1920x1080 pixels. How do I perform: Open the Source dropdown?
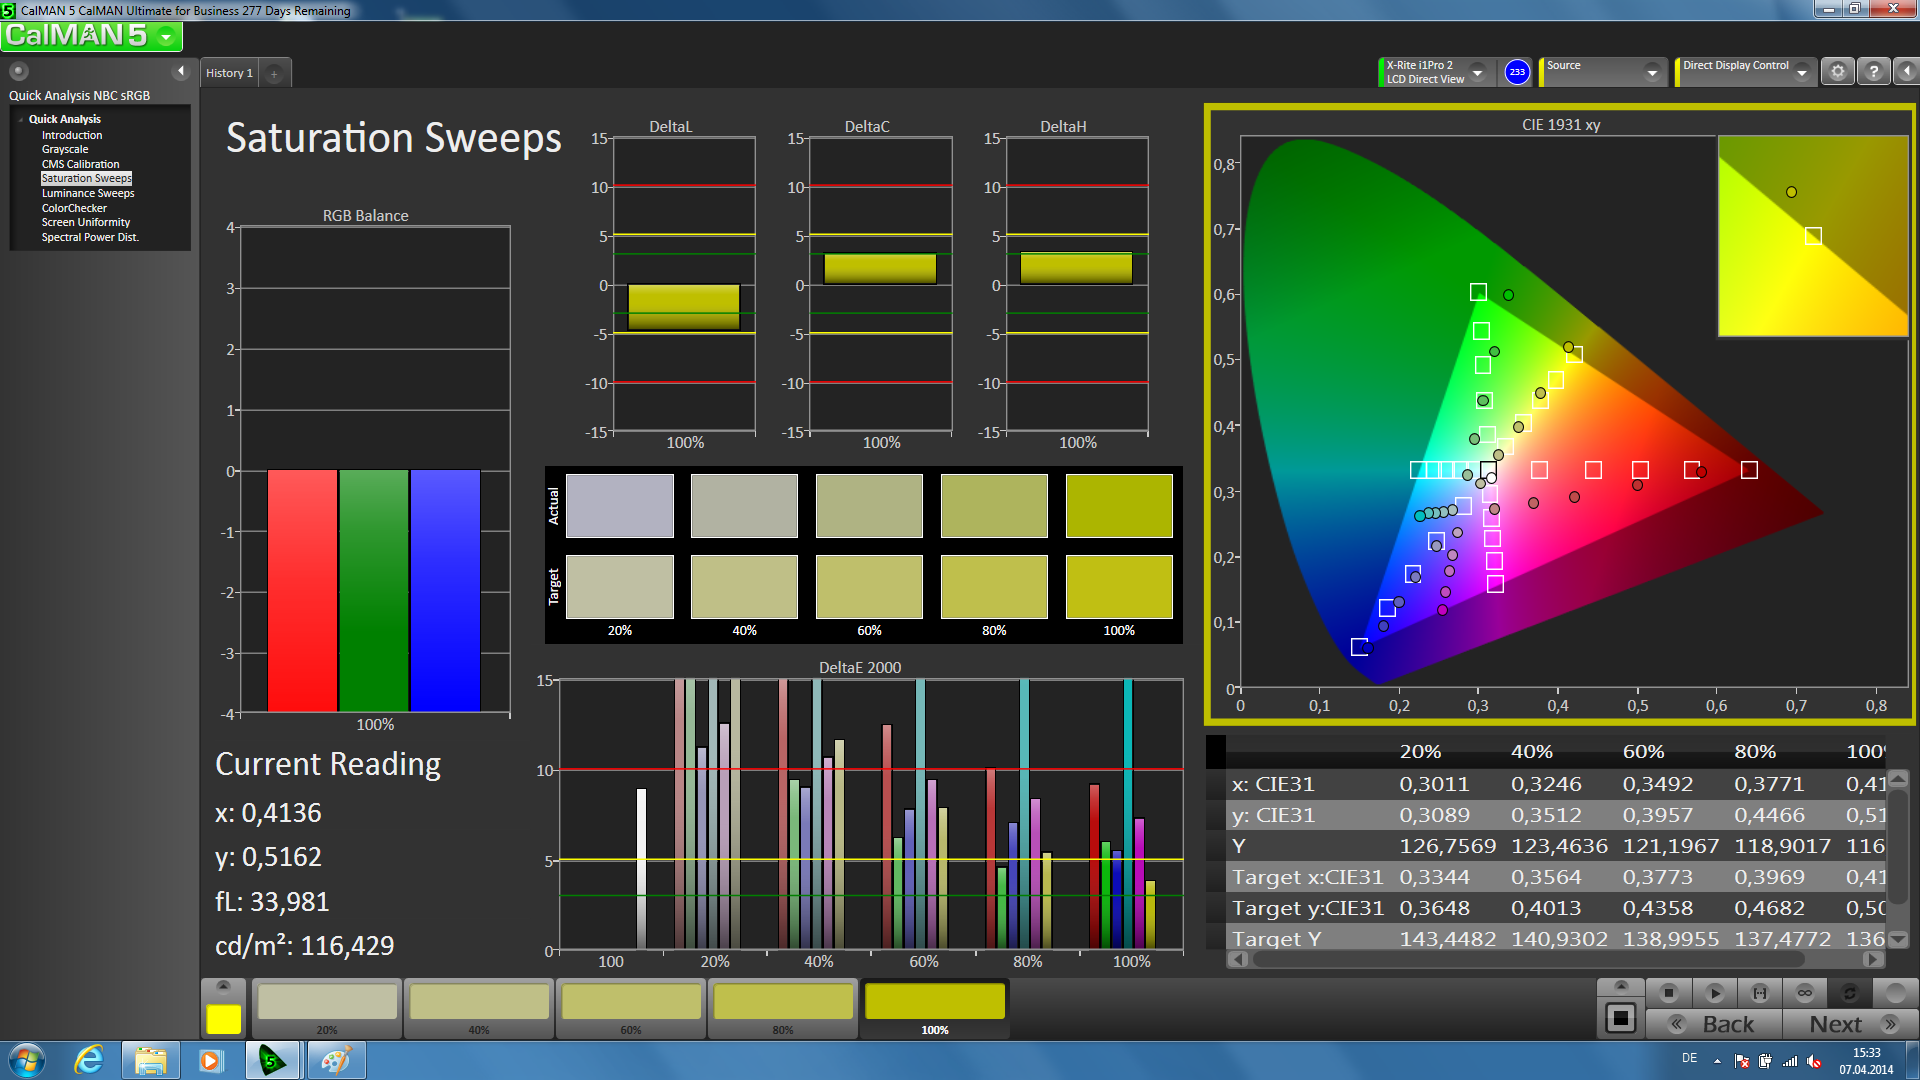(x=1651, y=72)
